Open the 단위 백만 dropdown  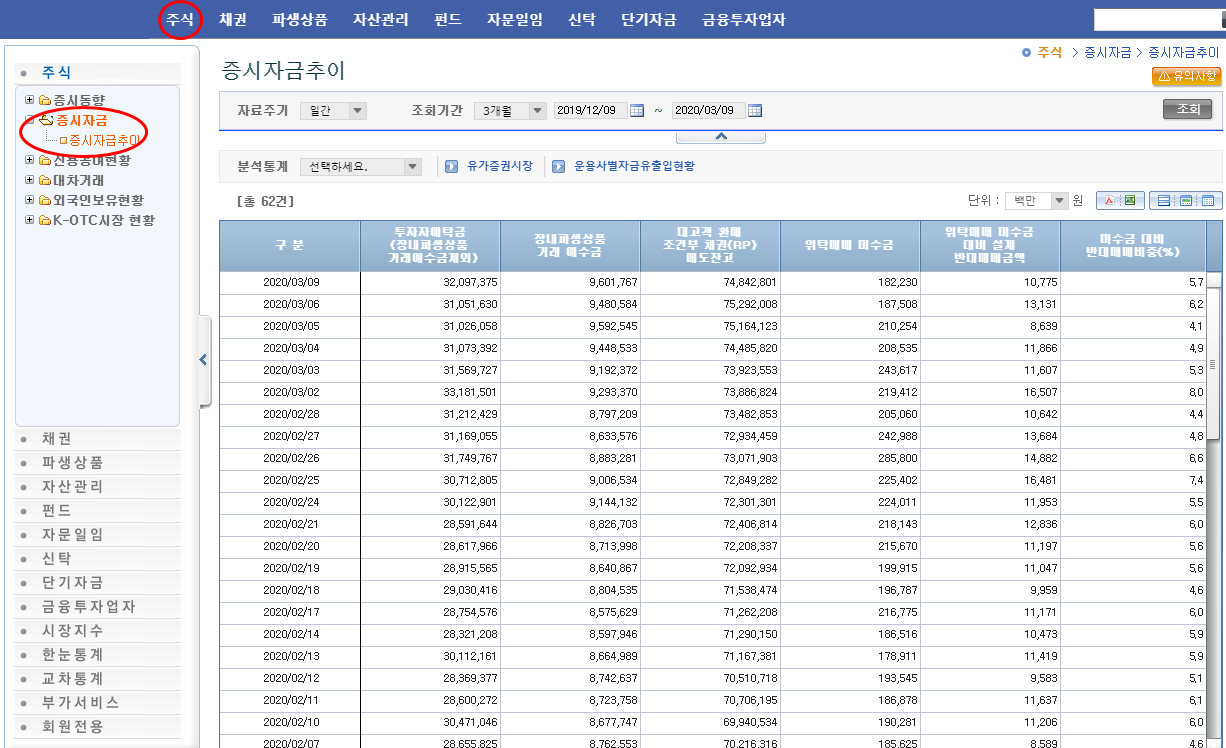[1037, 201]
